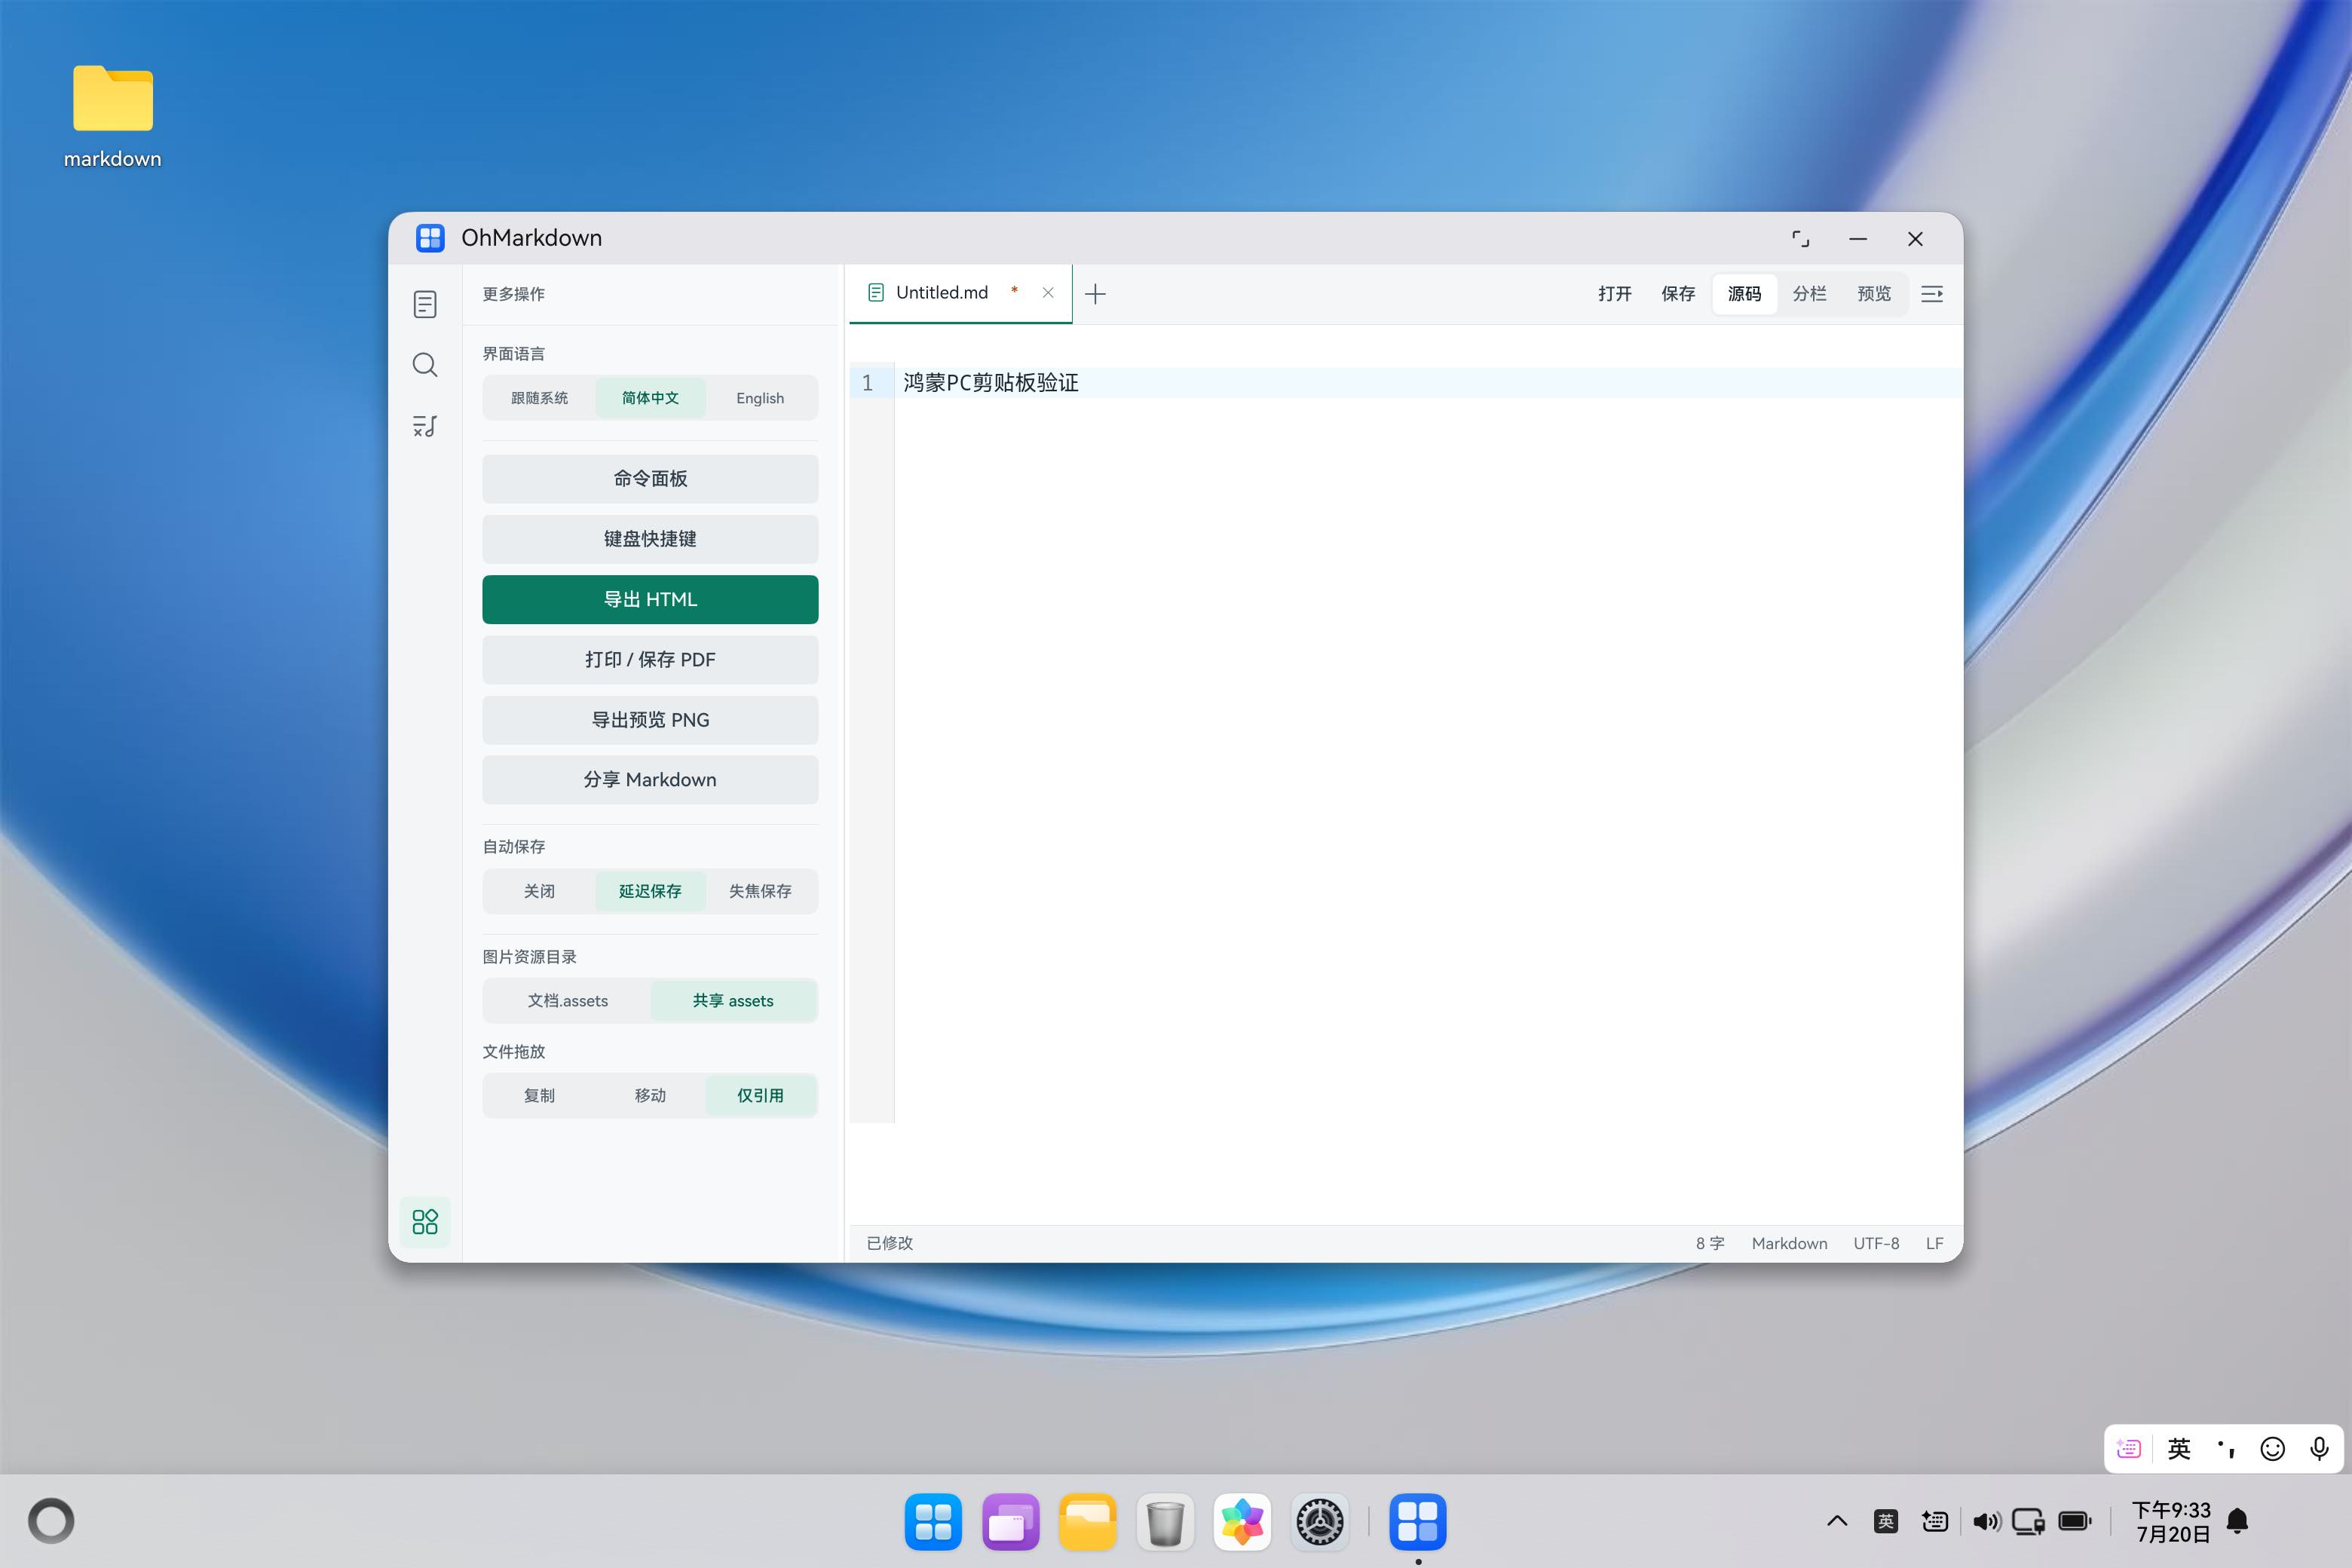Open notifications bell icon
Viewport: 2352px width, 1568px height.
pyautogui.click(x=2238, y=1521)
